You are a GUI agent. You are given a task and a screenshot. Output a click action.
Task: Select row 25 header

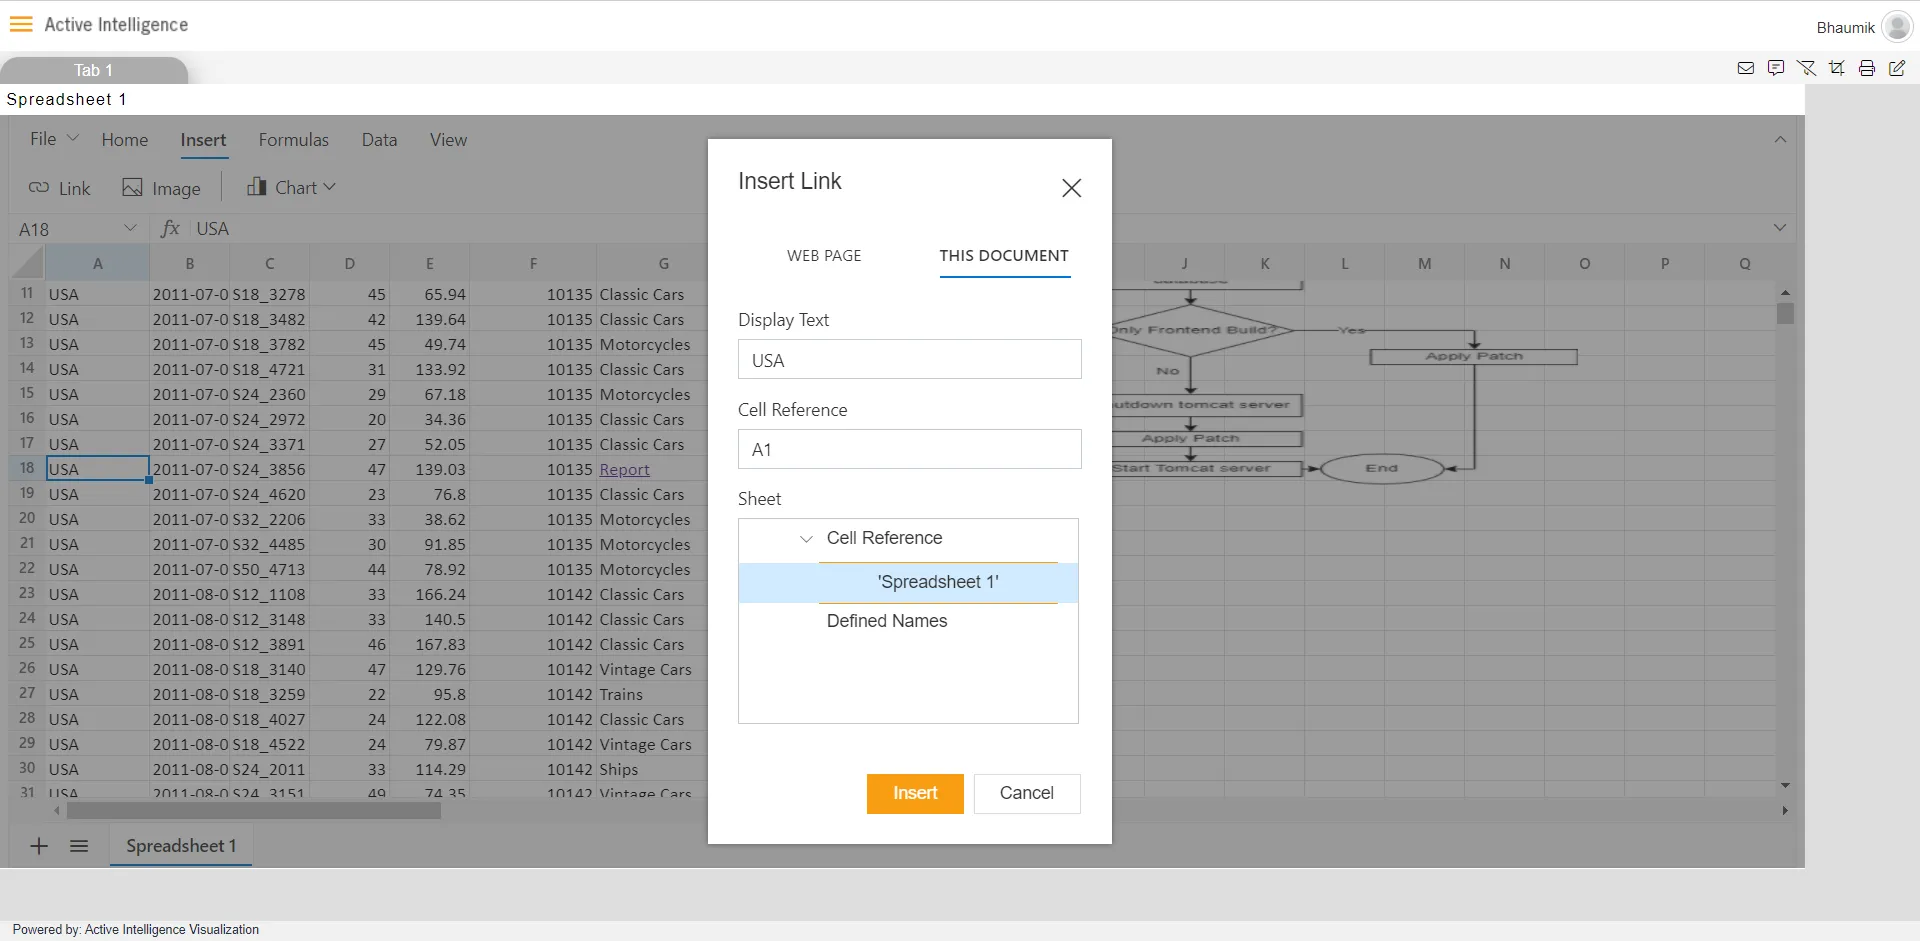click(27, 643)
